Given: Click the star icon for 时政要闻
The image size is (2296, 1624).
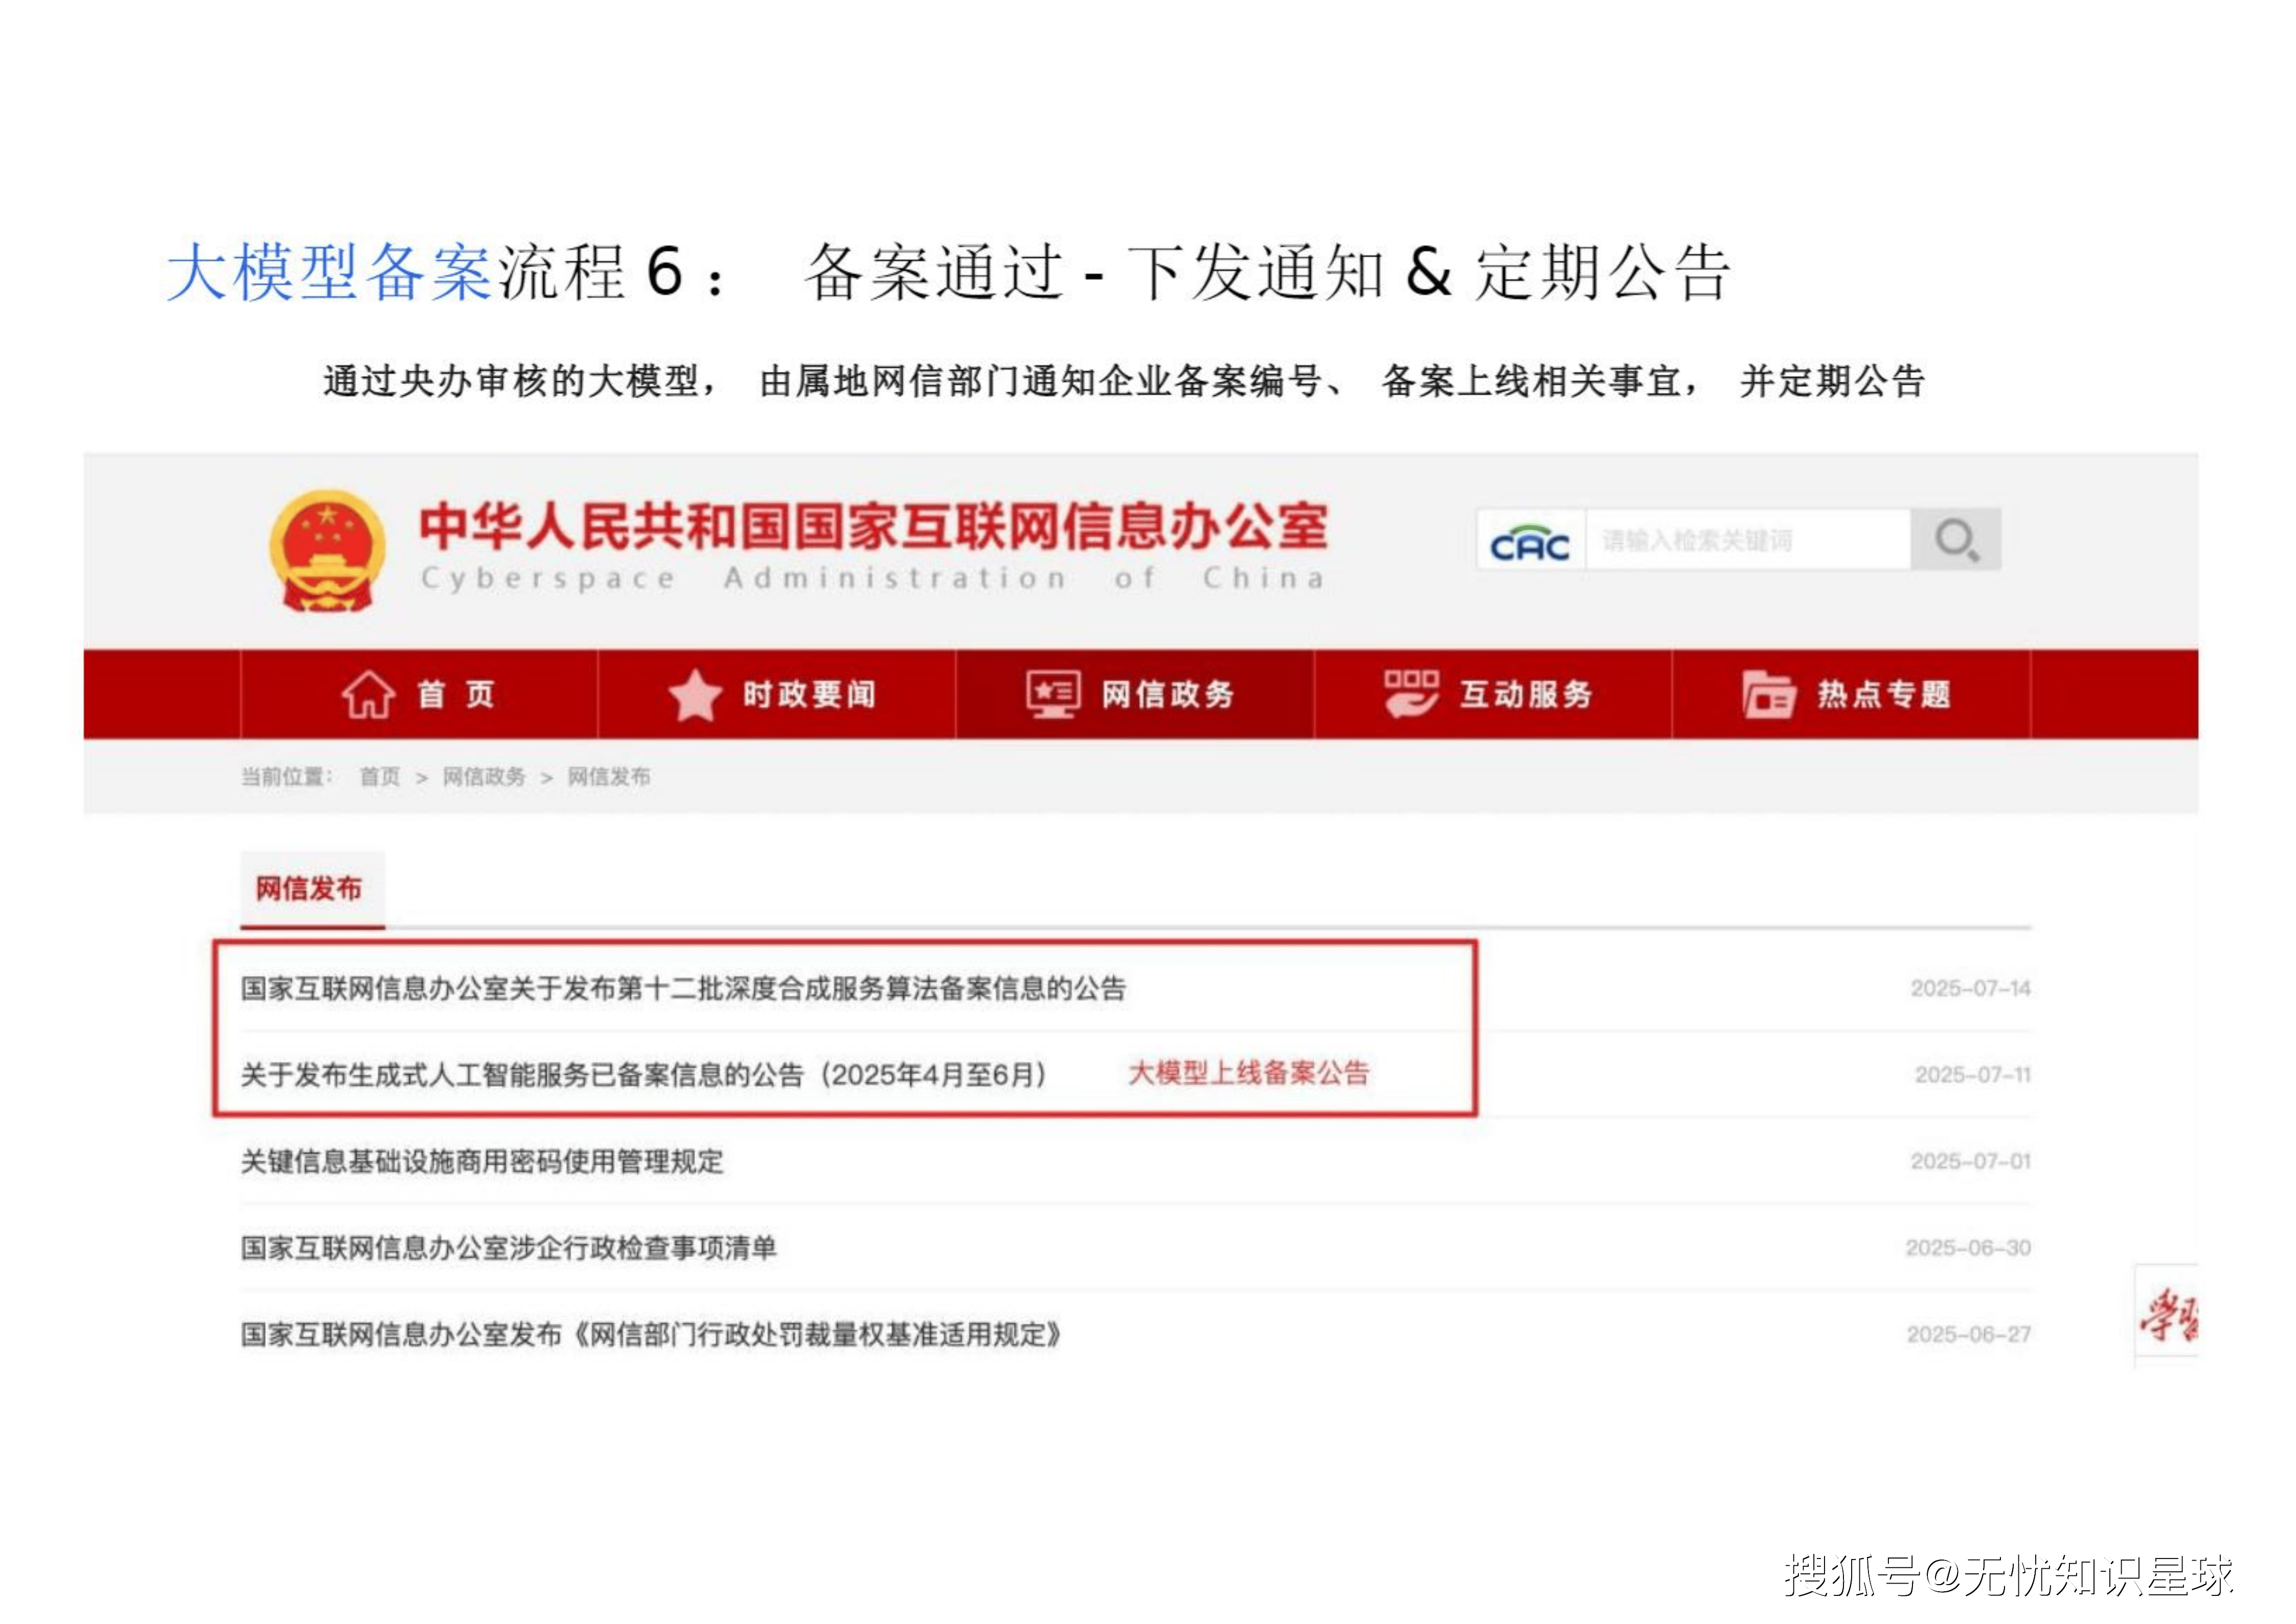Looking at the screenshot, I should 695,694.
